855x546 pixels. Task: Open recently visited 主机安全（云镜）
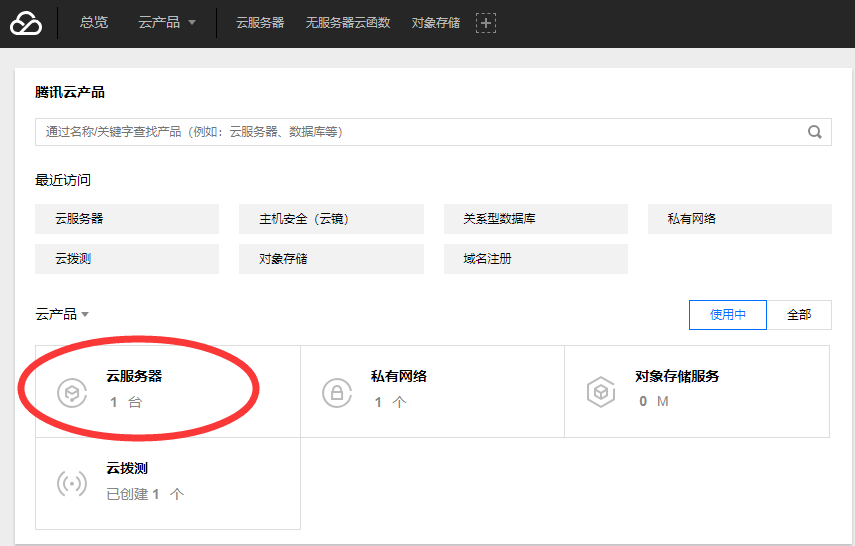(x=331, y=219)
